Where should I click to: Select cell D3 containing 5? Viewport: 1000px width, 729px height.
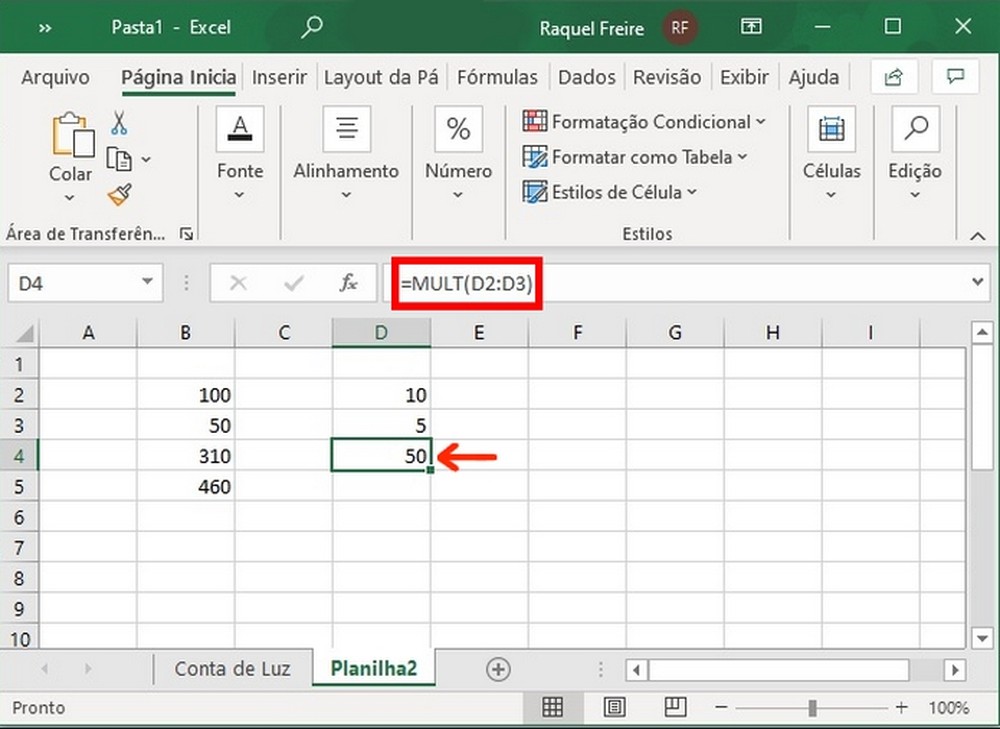(381, 425)
